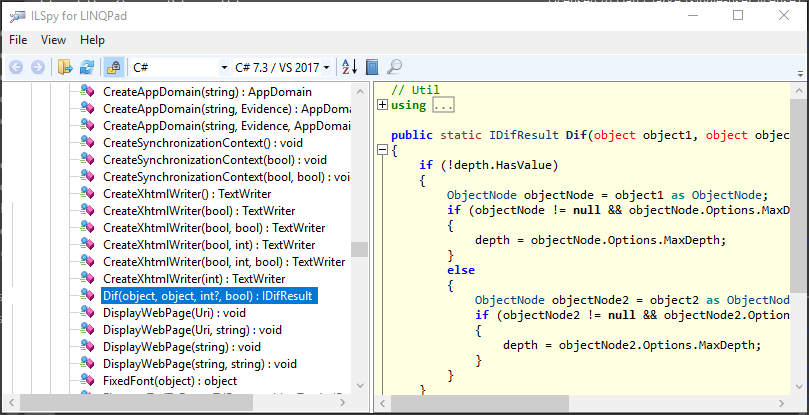The height and width of the screenshot is (415, 809).
Task: Click the Dif method icon in tree
Action: 88,296
